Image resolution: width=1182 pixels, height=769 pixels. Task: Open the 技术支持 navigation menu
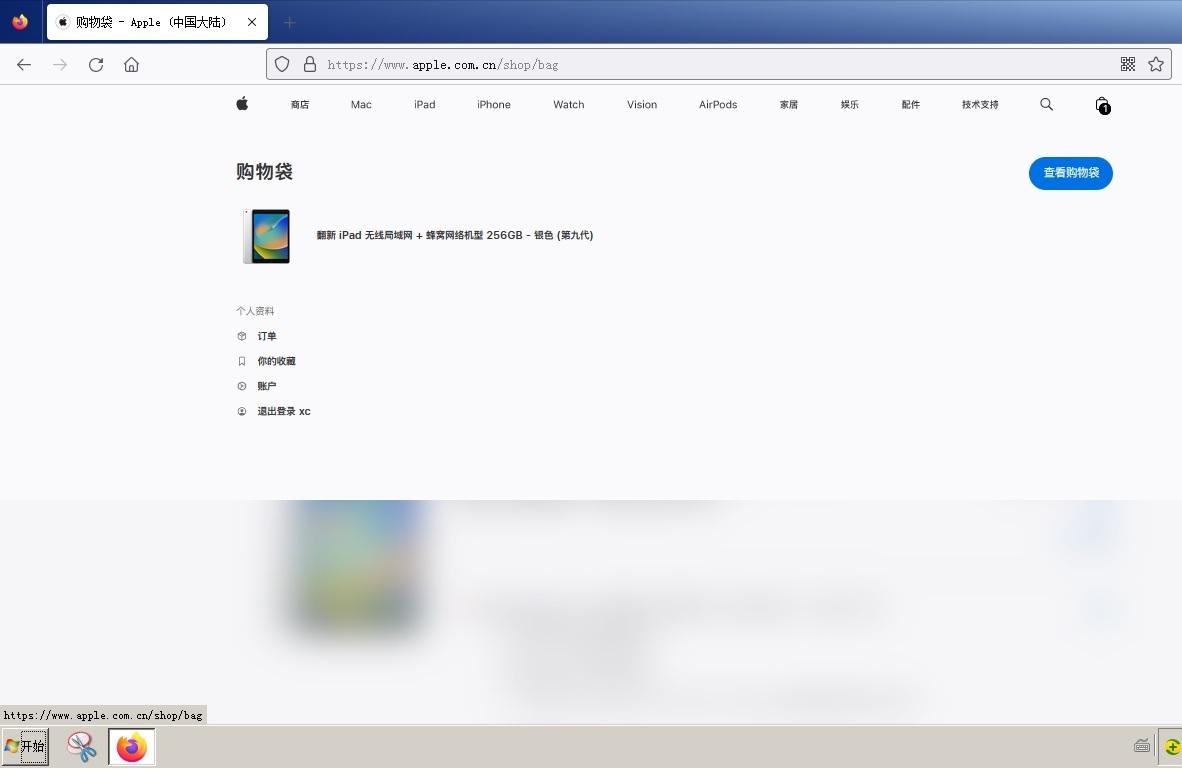pyautogui.click(x=980, y=105)
